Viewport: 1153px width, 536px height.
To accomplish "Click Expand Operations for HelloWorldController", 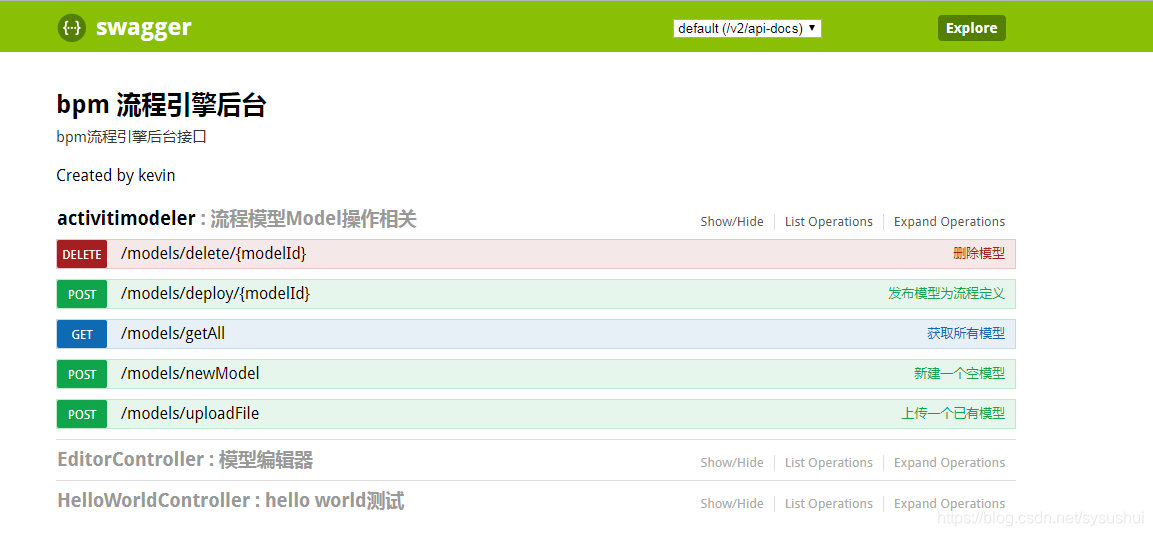I will (x=949, y=504).
